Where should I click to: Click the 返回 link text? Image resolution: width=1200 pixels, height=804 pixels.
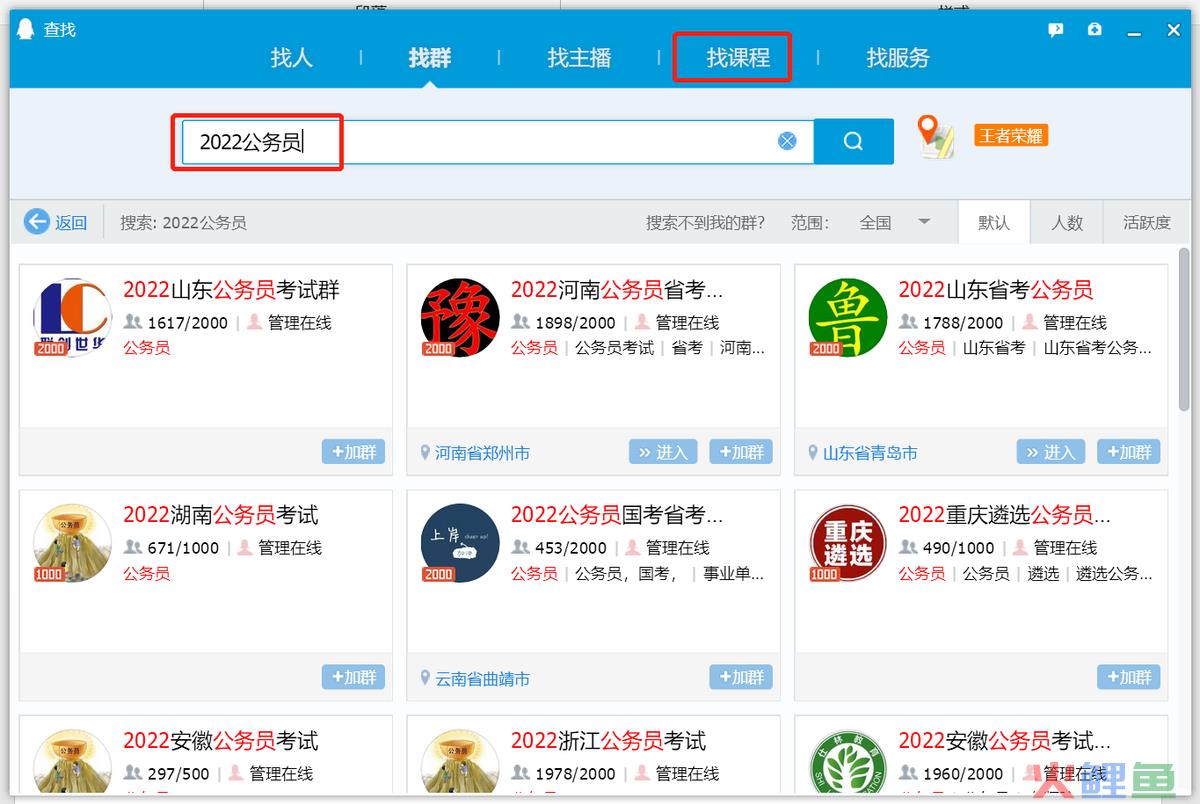[71, 223]
